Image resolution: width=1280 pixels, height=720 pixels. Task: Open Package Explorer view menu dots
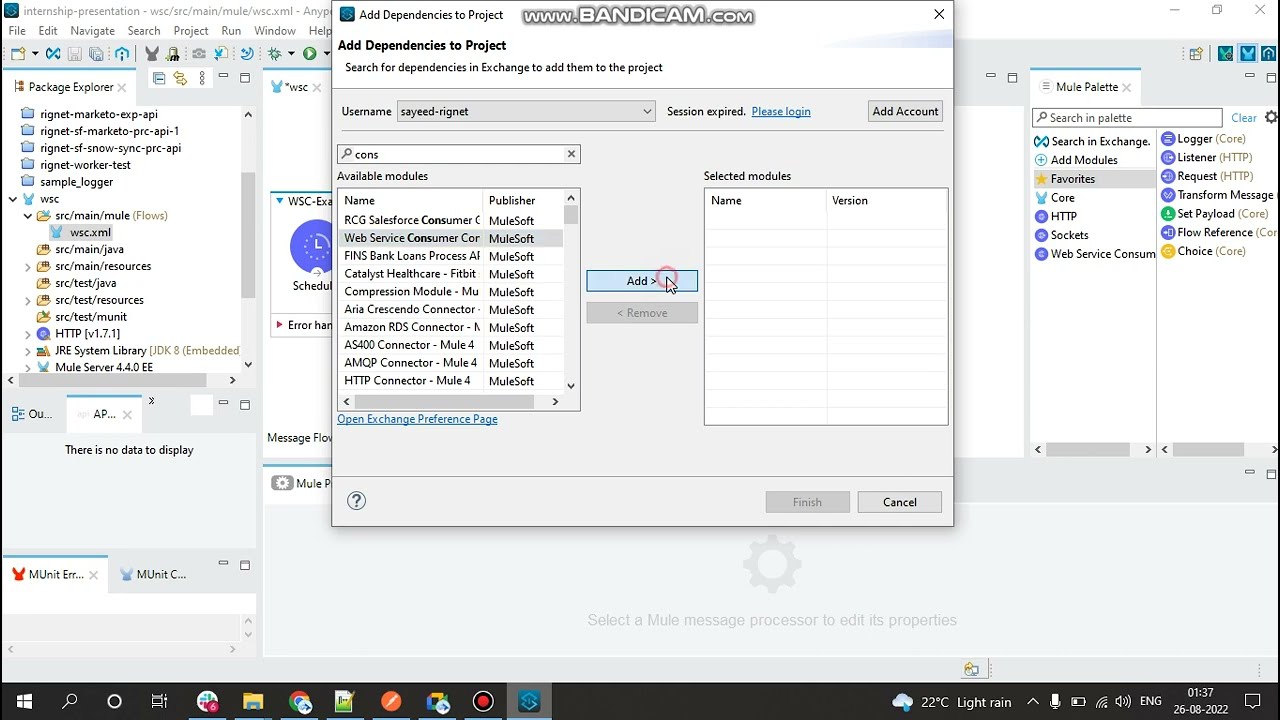pyautogui.click(x=202, y=78)
